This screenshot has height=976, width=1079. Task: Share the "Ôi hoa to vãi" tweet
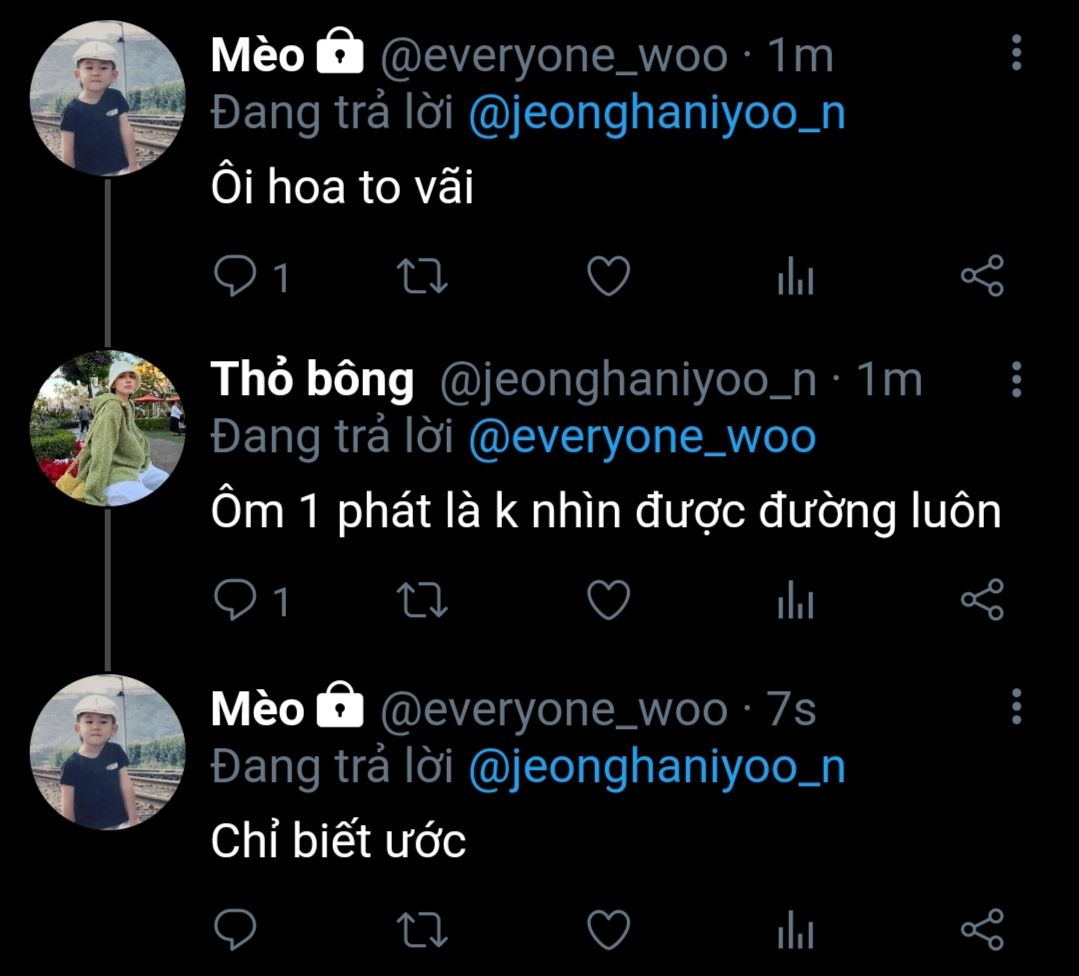pos(981,277)
